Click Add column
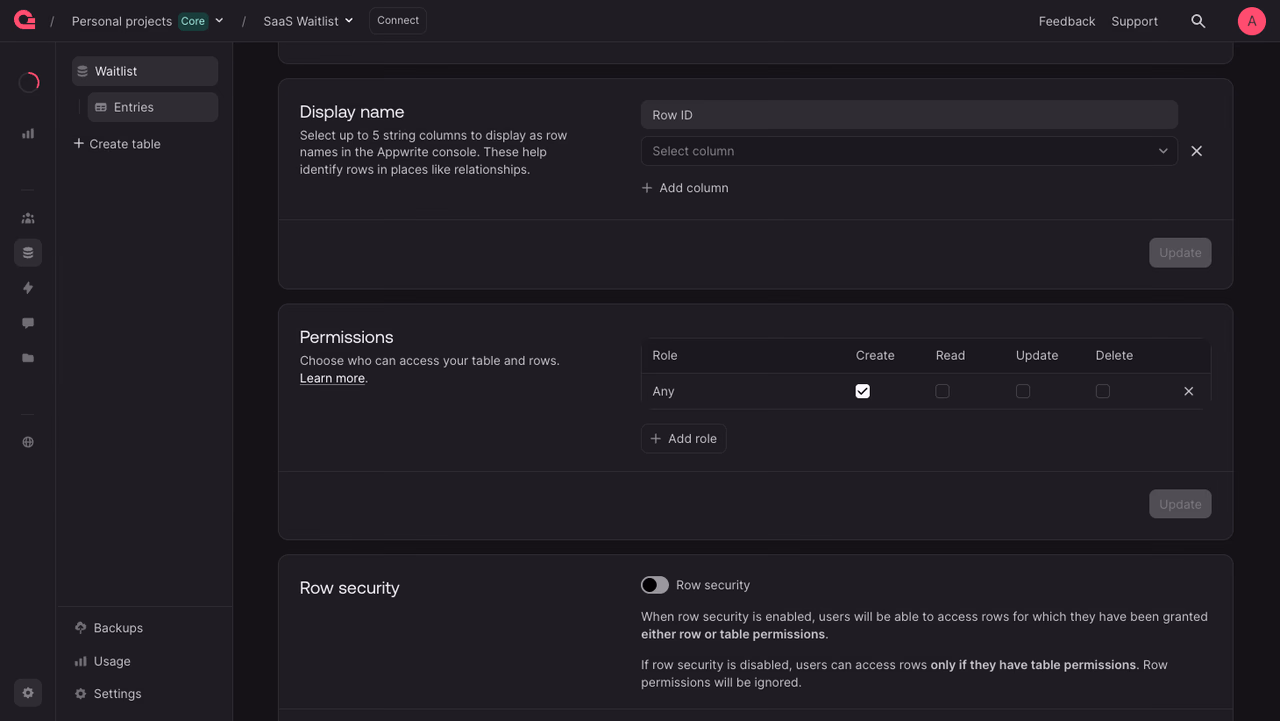The height and width of the screenshot is (721, 1280). (x=685, y=188)
